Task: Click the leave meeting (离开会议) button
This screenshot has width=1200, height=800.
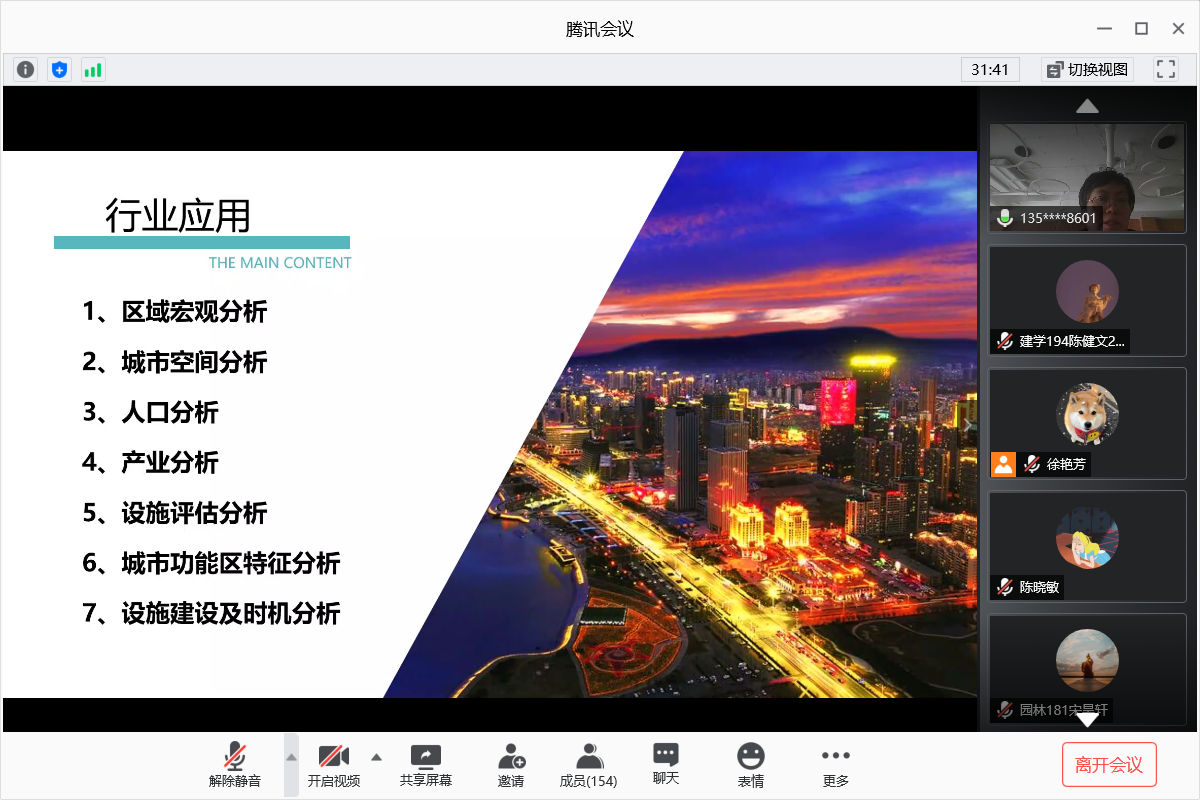Action: 1109,765
